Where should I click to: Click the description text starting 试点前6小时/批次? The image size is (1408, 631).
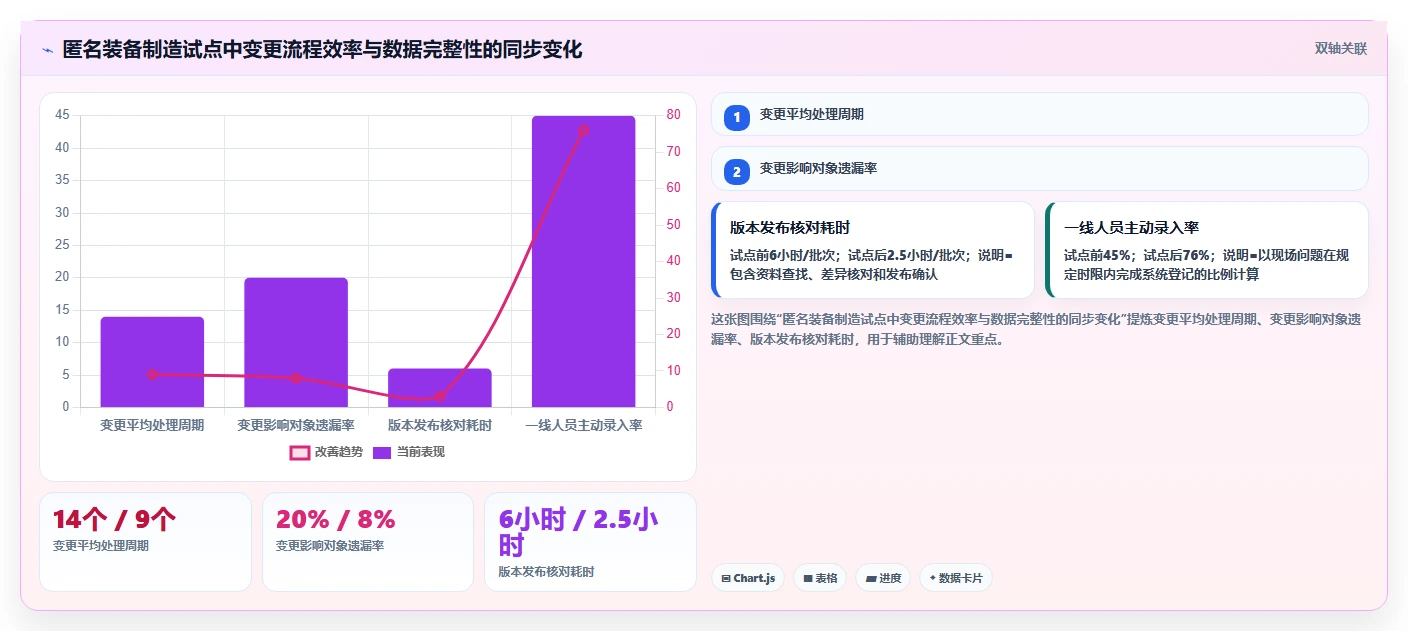tap(871, 265)
